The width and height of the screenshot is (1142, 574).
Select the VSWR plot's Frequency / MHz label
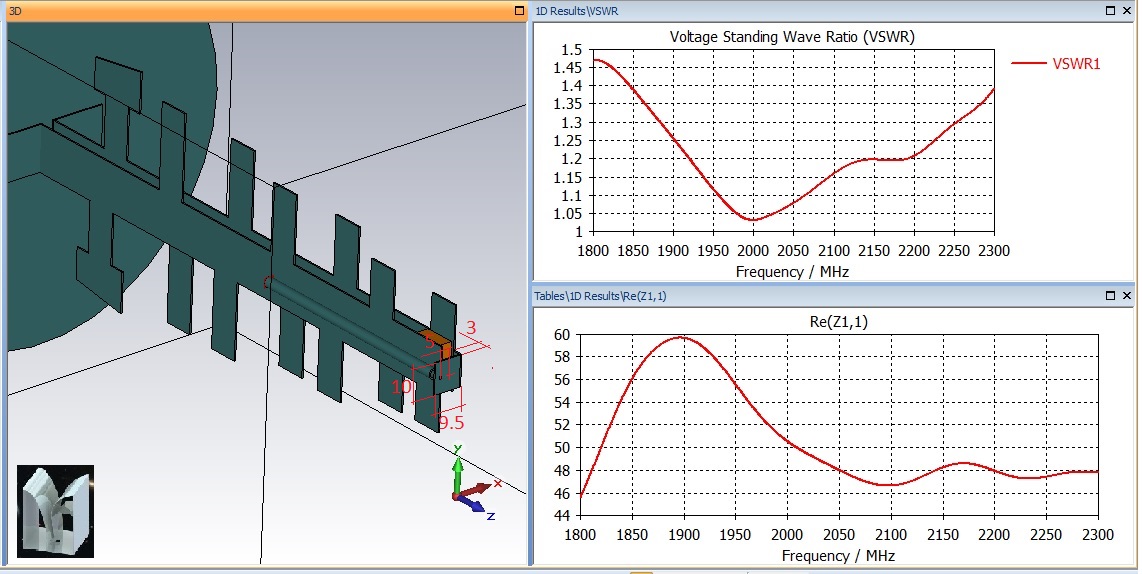[x=792, y=272]
